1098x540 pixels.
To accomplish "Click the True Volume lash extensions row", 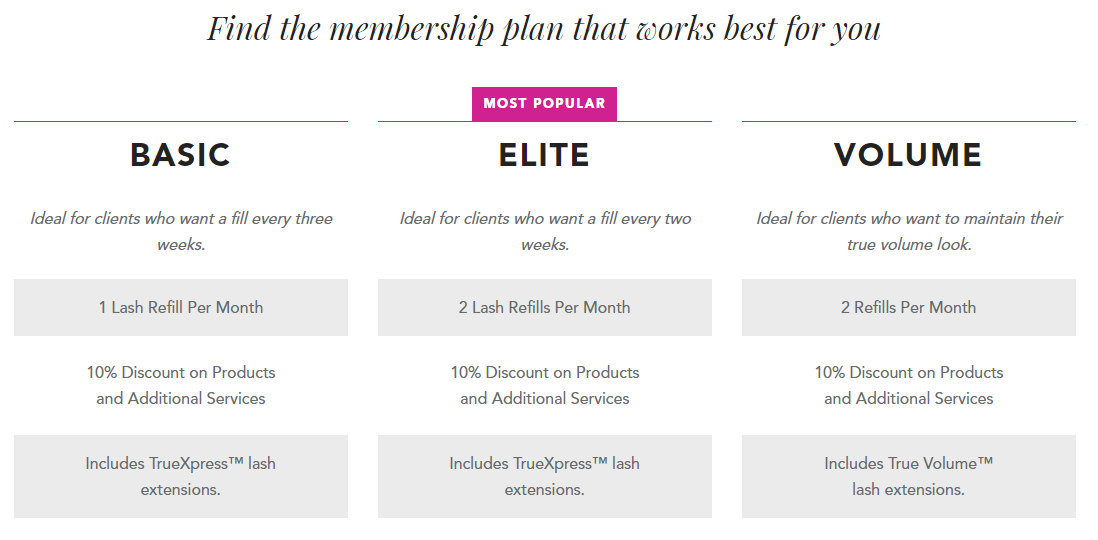I will [909, 476].
